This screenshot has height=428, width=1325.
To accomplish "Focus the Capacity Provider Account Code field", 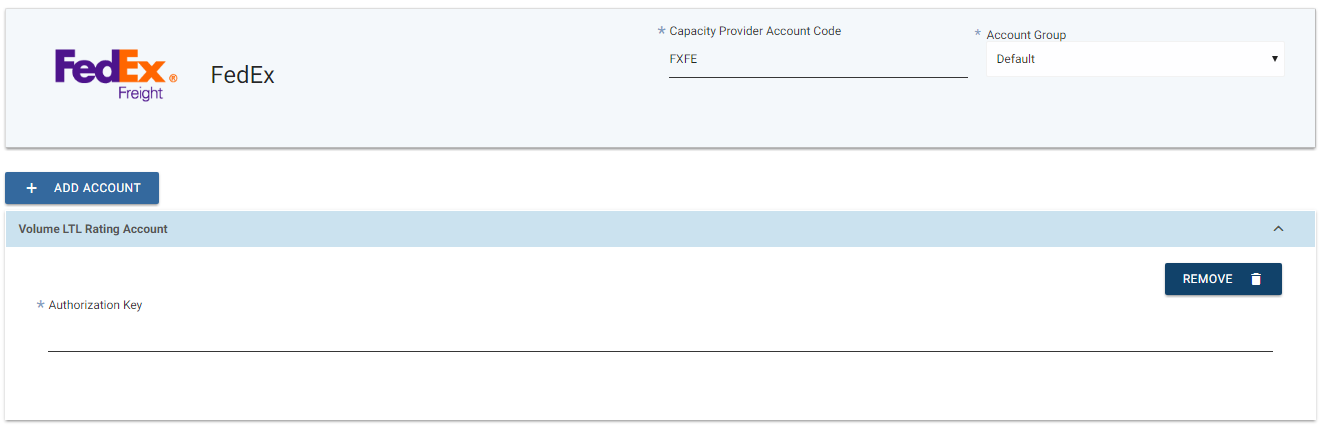I will point(818,60).
